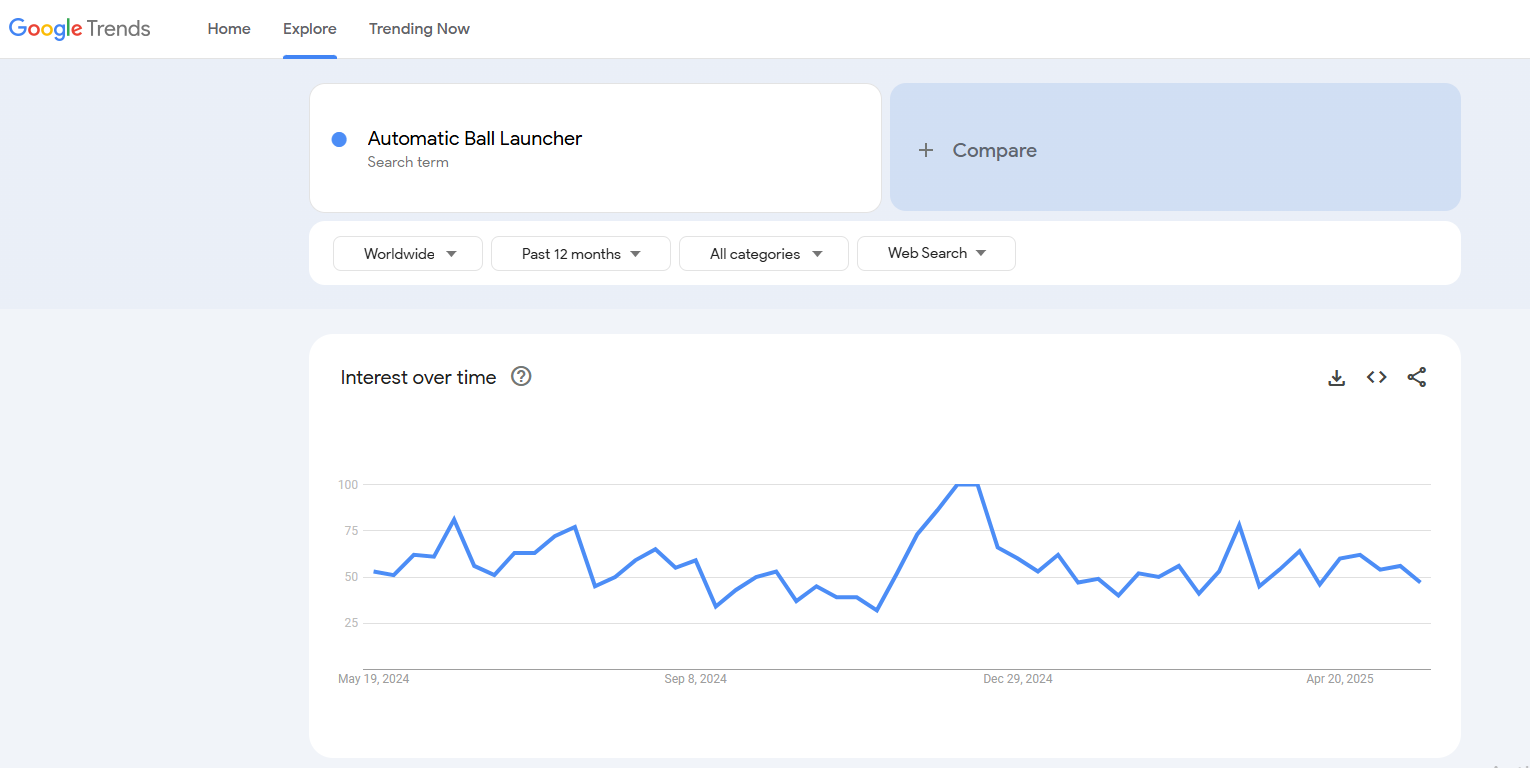Image resolution: width=1530 pixels, height=768 pixels.
Task: Download the chart data as CSV
Action: [1336, 377]
